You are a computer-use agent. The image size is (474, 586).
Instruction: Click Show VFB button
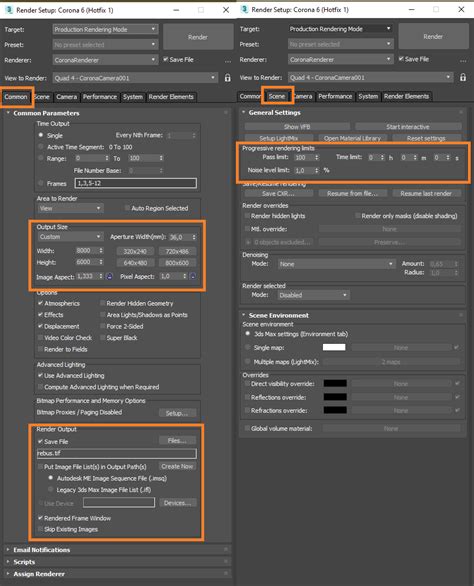pyautogui.click(x=297, y=127)
